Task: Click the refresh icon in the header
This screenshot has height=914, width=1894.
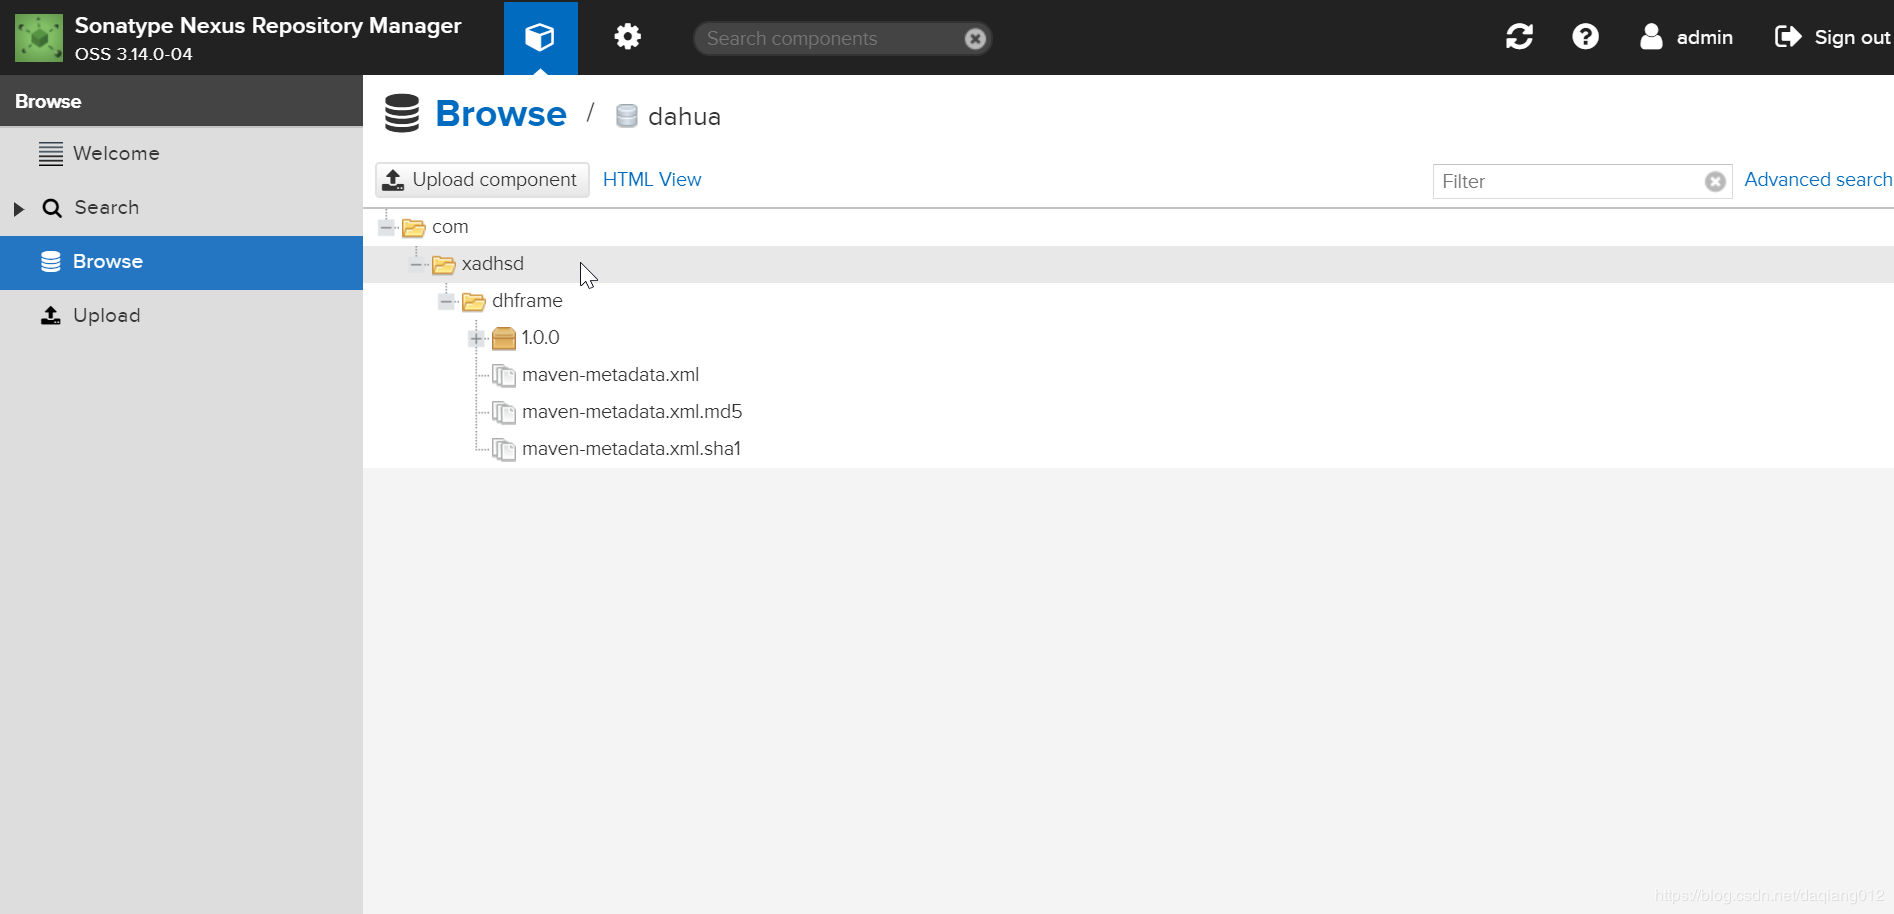Action: tap(1519, 36)
